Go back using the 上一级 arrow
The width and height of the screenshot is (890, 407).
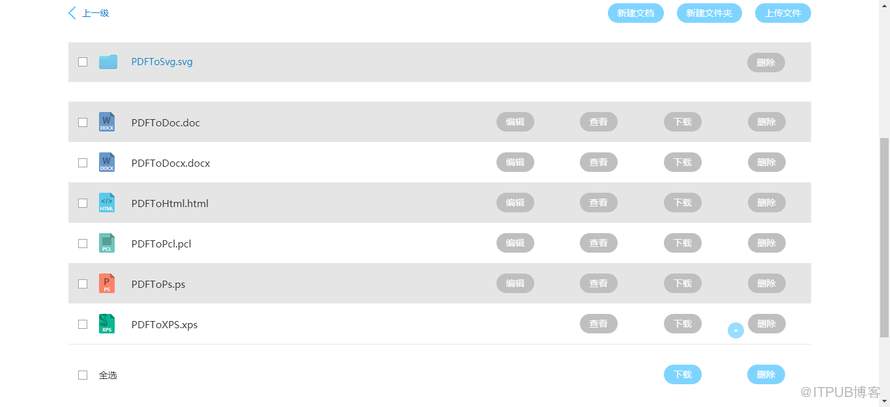(72, 13)
